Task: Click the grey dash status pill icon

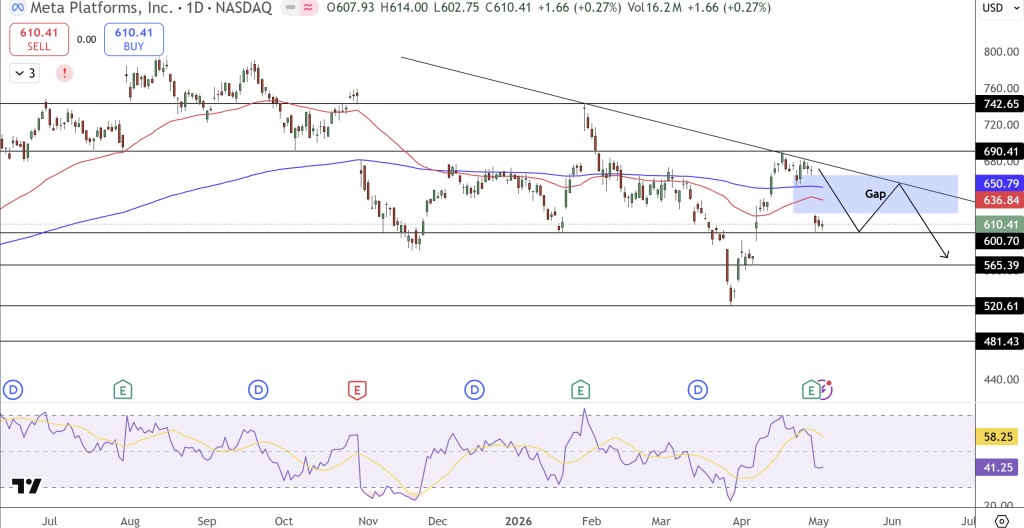Action: 290,8
